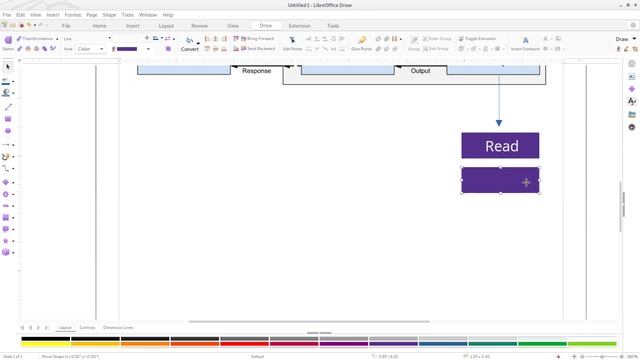Toggle the shadow square button
Image resolution: width=640 pixels, height=360 pixels.
click(168, 49)
